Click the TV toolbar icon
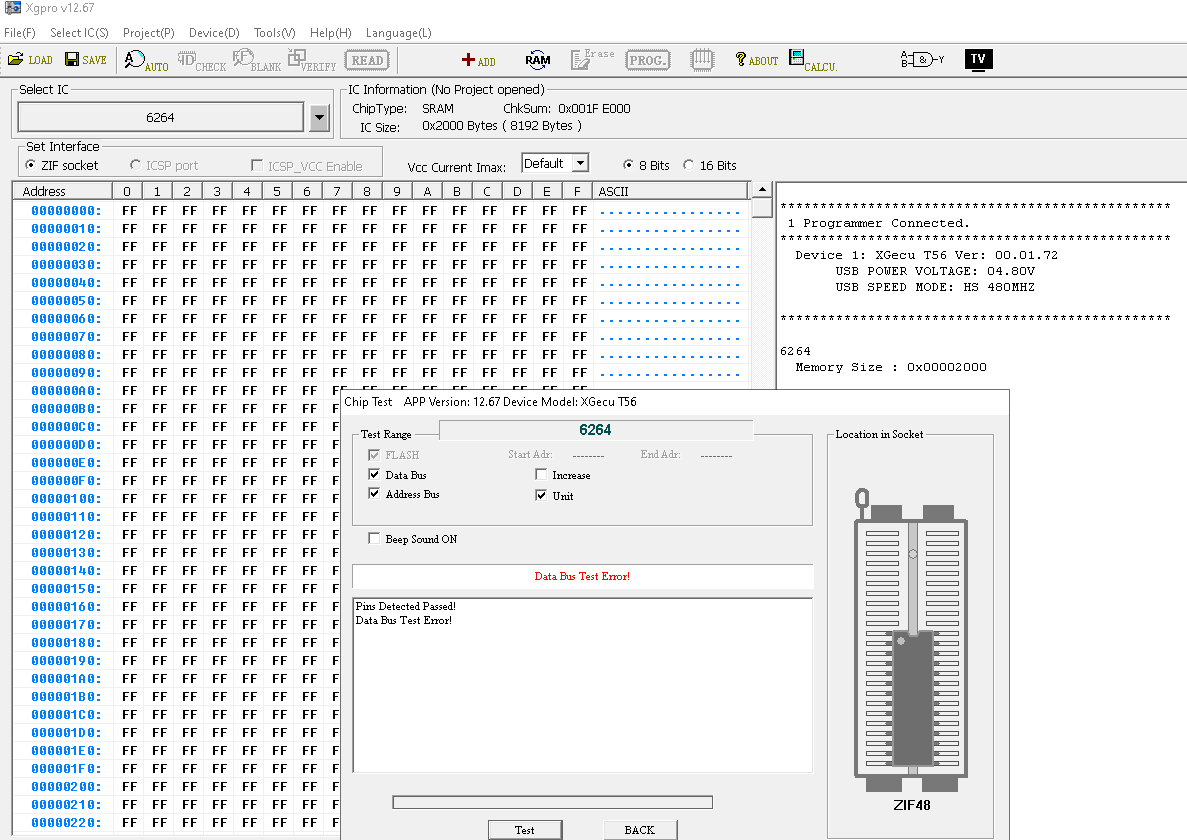 [978, 59]
